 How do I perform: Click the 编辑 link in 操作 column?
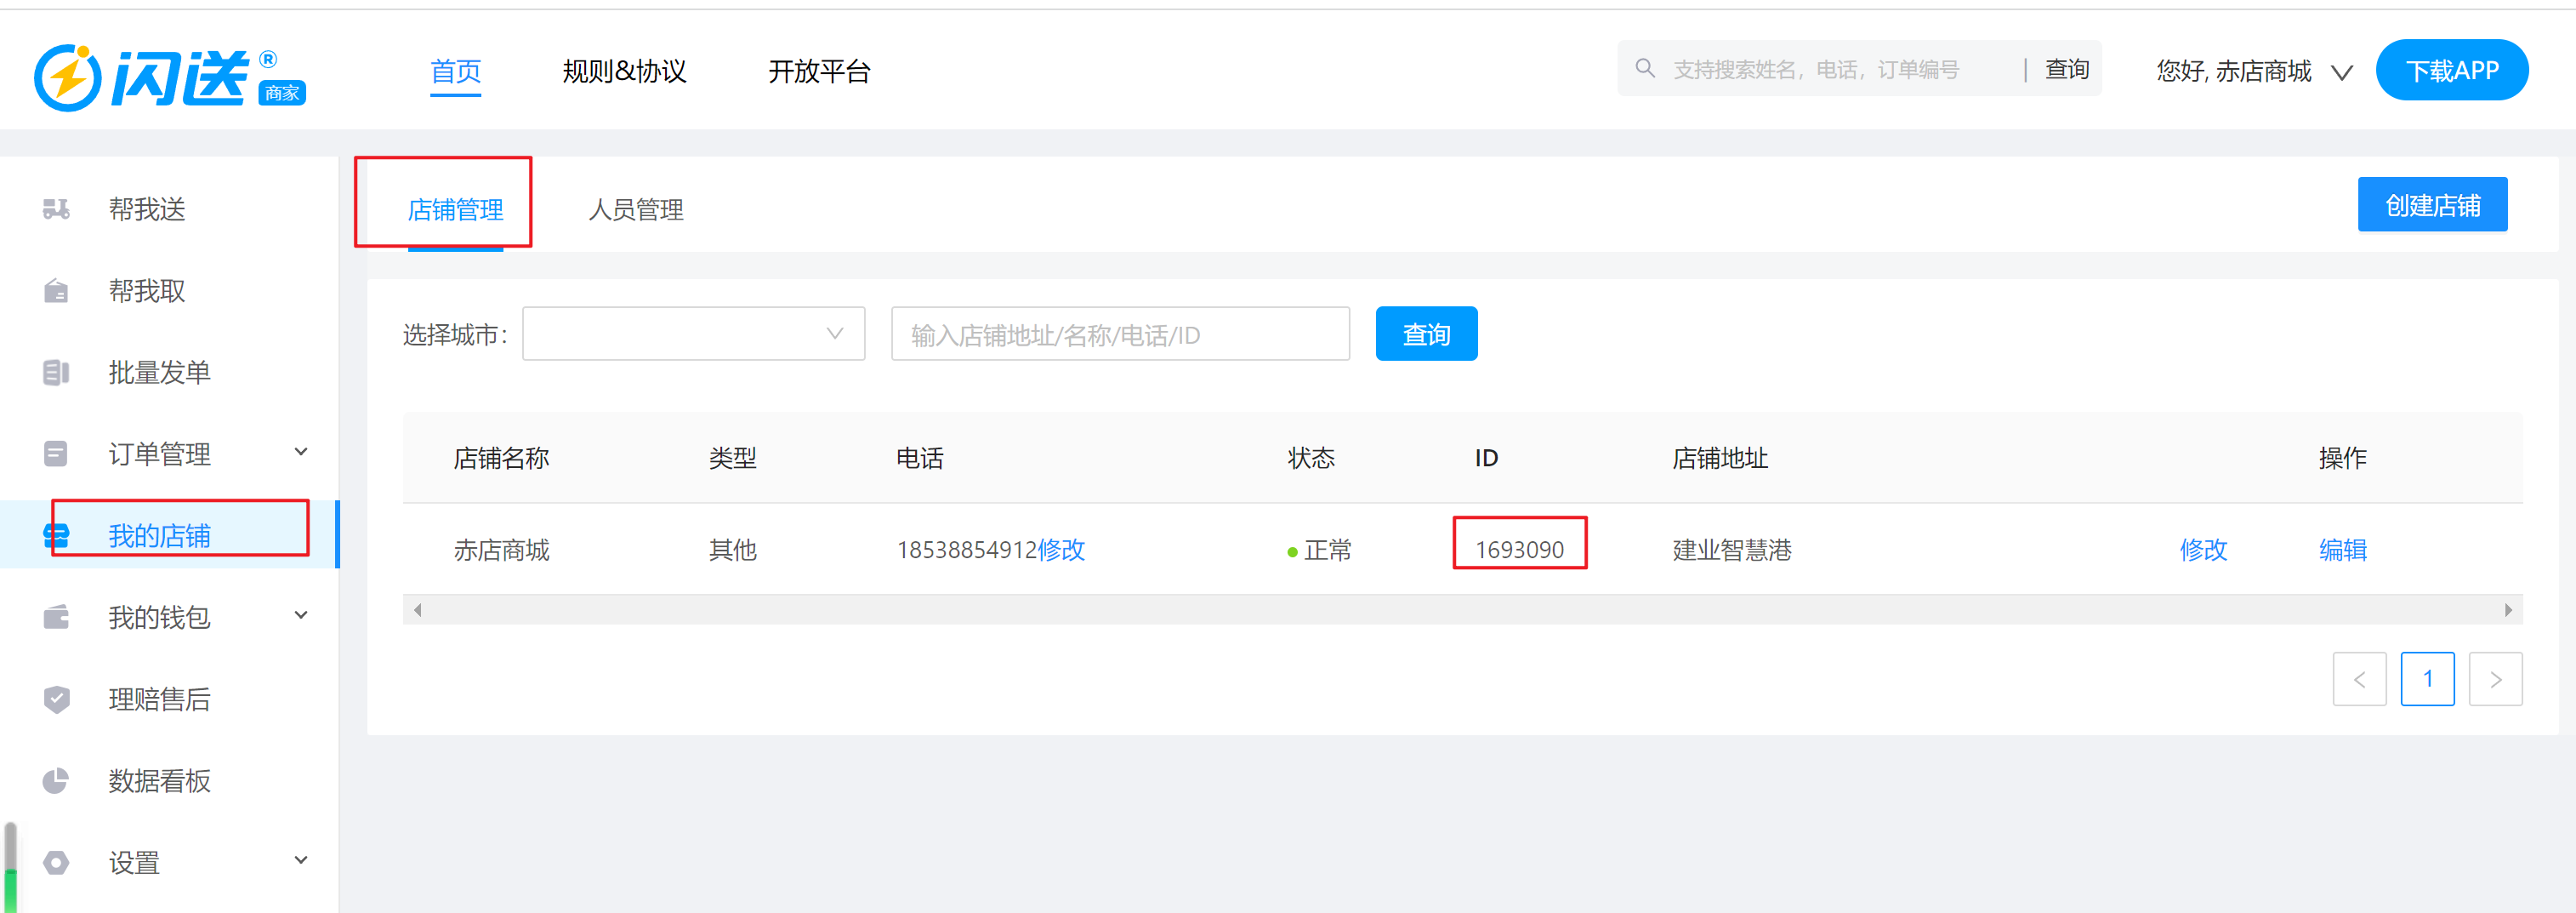pos(2342,550)
